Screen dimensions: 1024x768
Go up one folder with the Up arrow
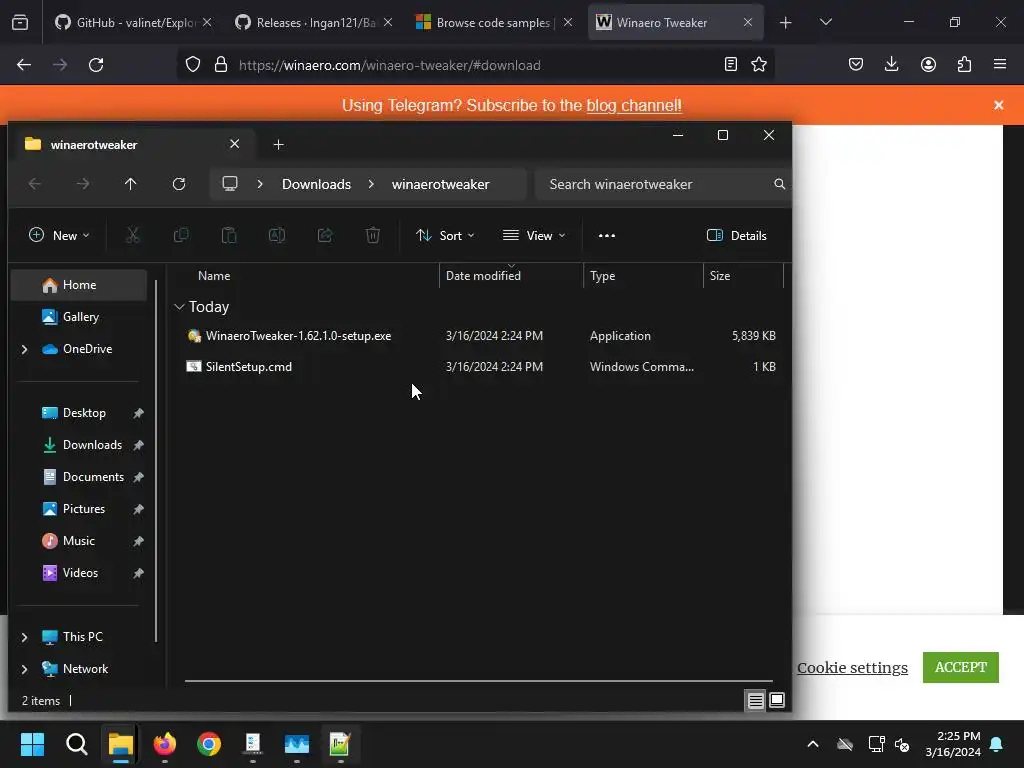(x=131, y=184)
